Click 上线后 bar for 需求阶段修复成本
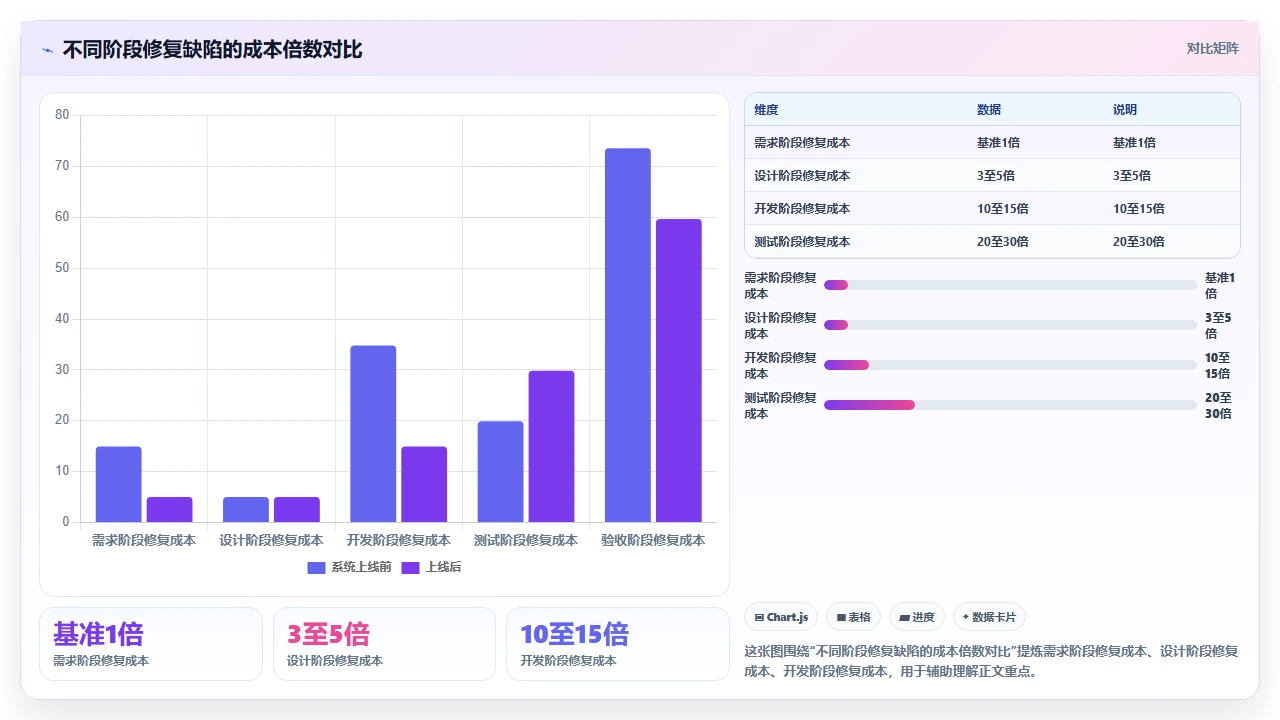 [169, 510]
